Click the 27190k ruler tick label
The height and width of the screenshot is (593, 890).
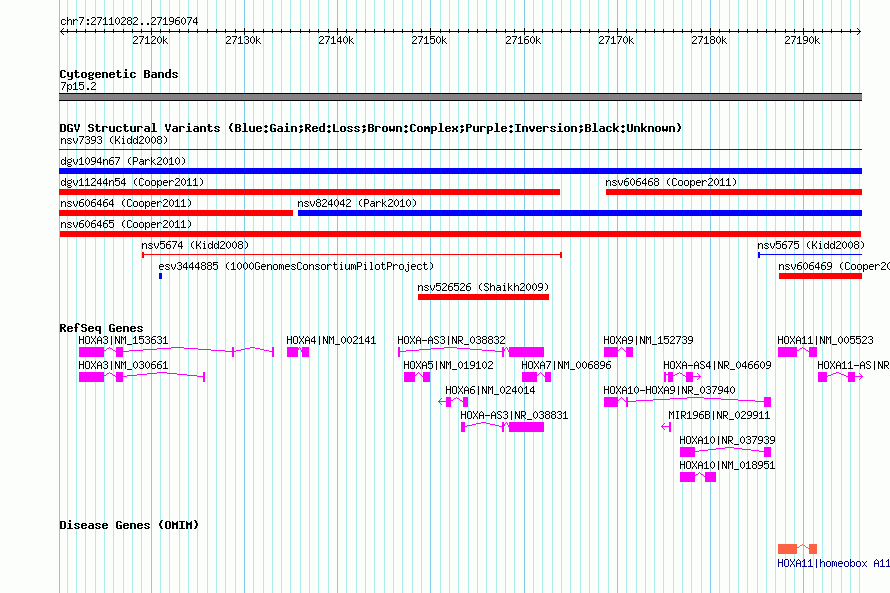(802, 40)
